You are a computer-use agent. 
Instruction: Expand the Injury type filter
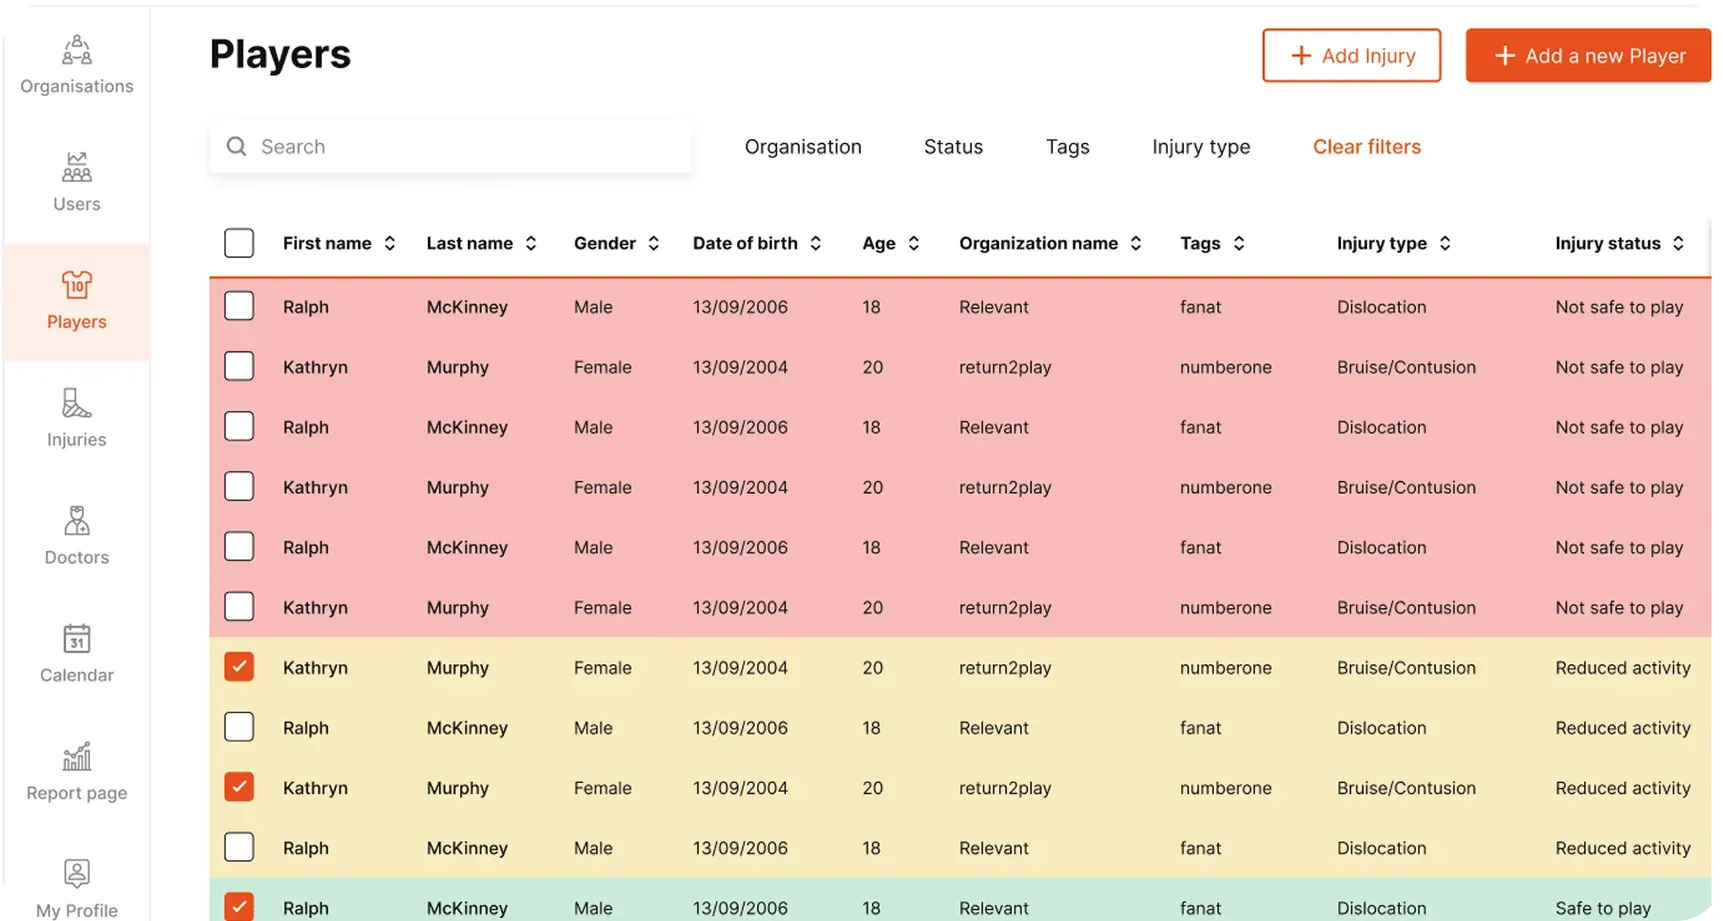point(1200,147)
